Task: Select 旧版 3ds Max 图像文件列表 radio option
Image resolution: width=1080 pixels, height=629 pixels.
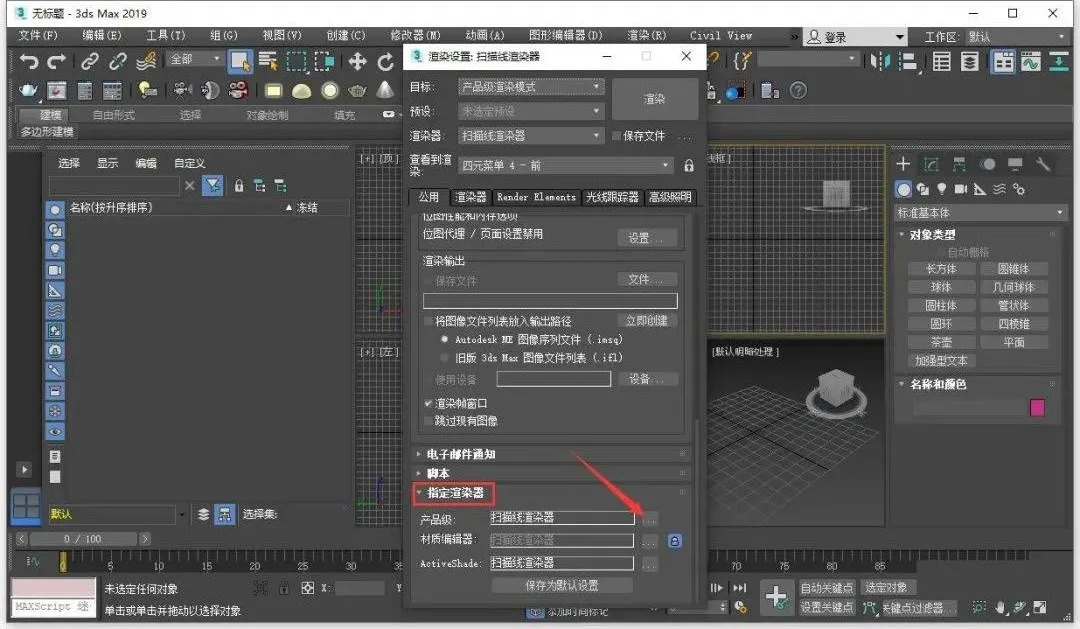Action: click(x=444, y=358)
